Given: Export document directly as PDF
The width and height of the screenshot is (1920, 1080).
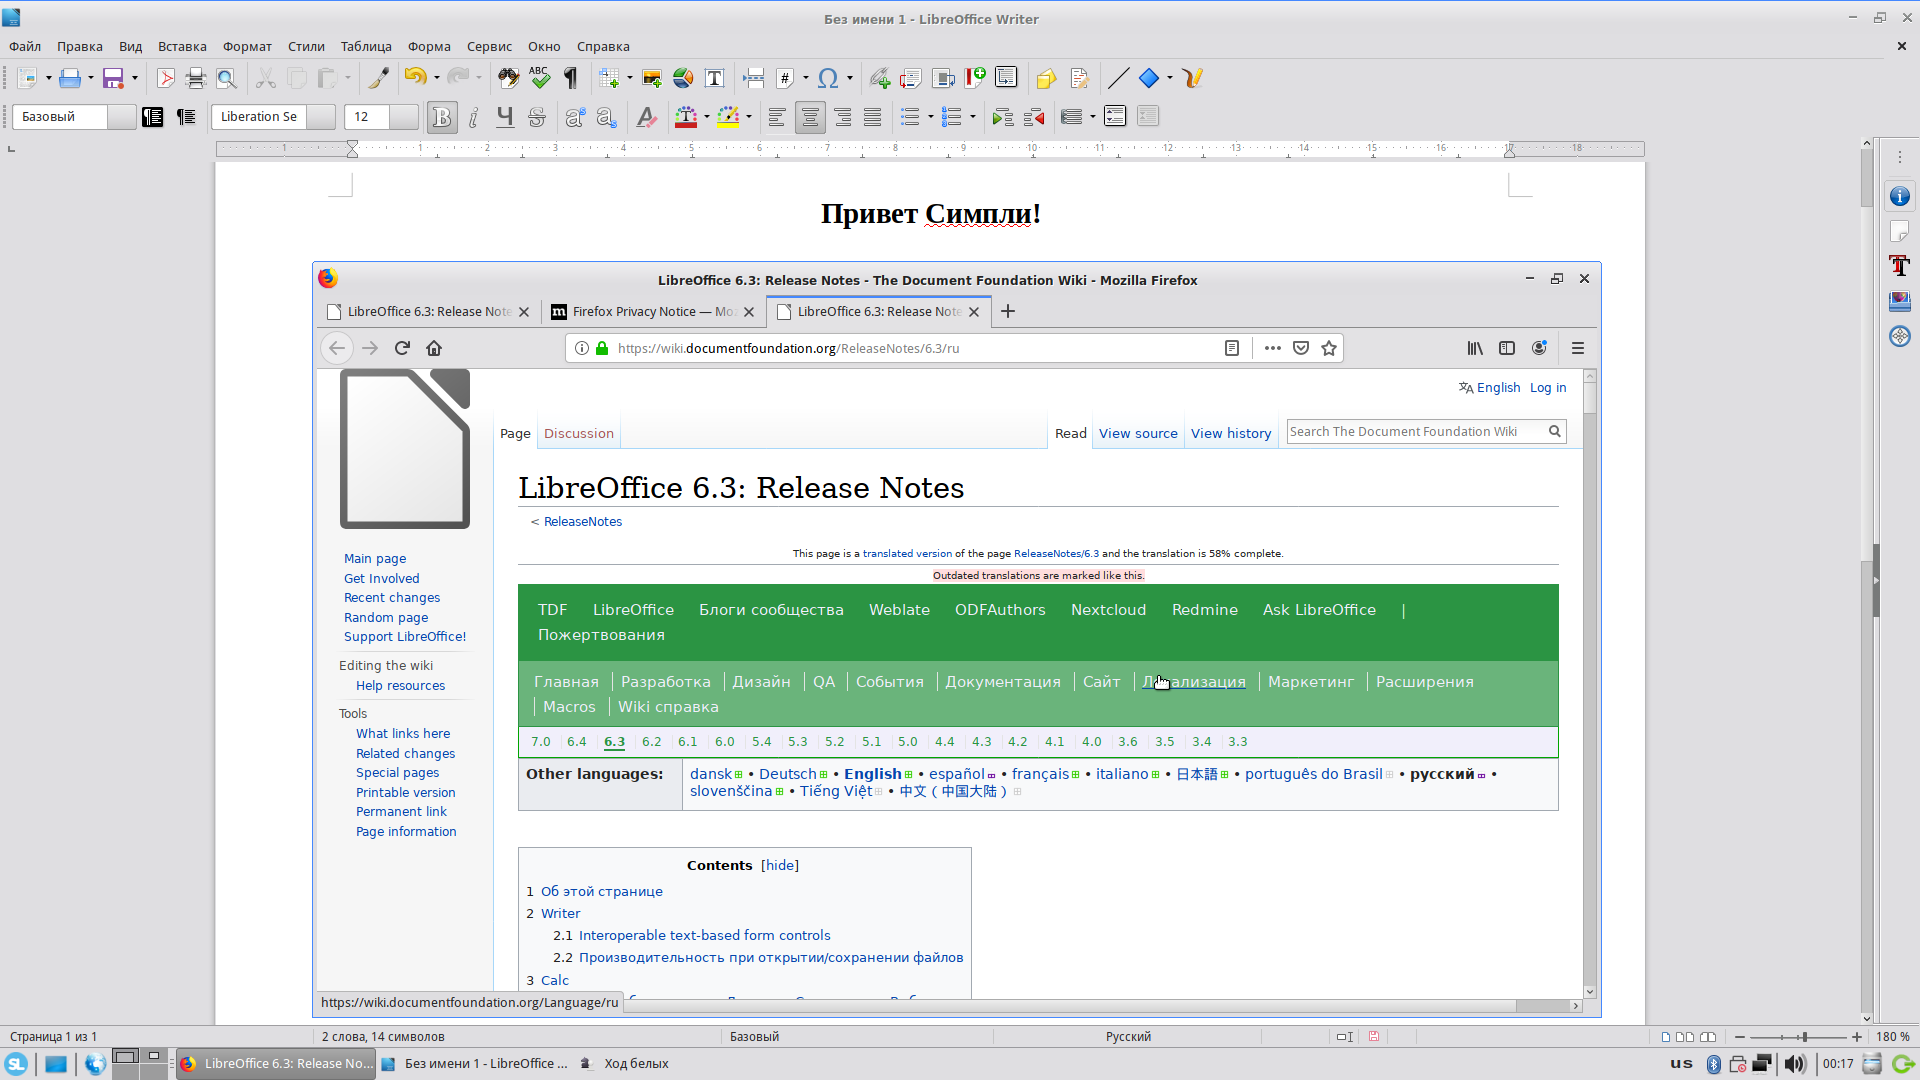Looking at the screenshot, I should [166, 78].
